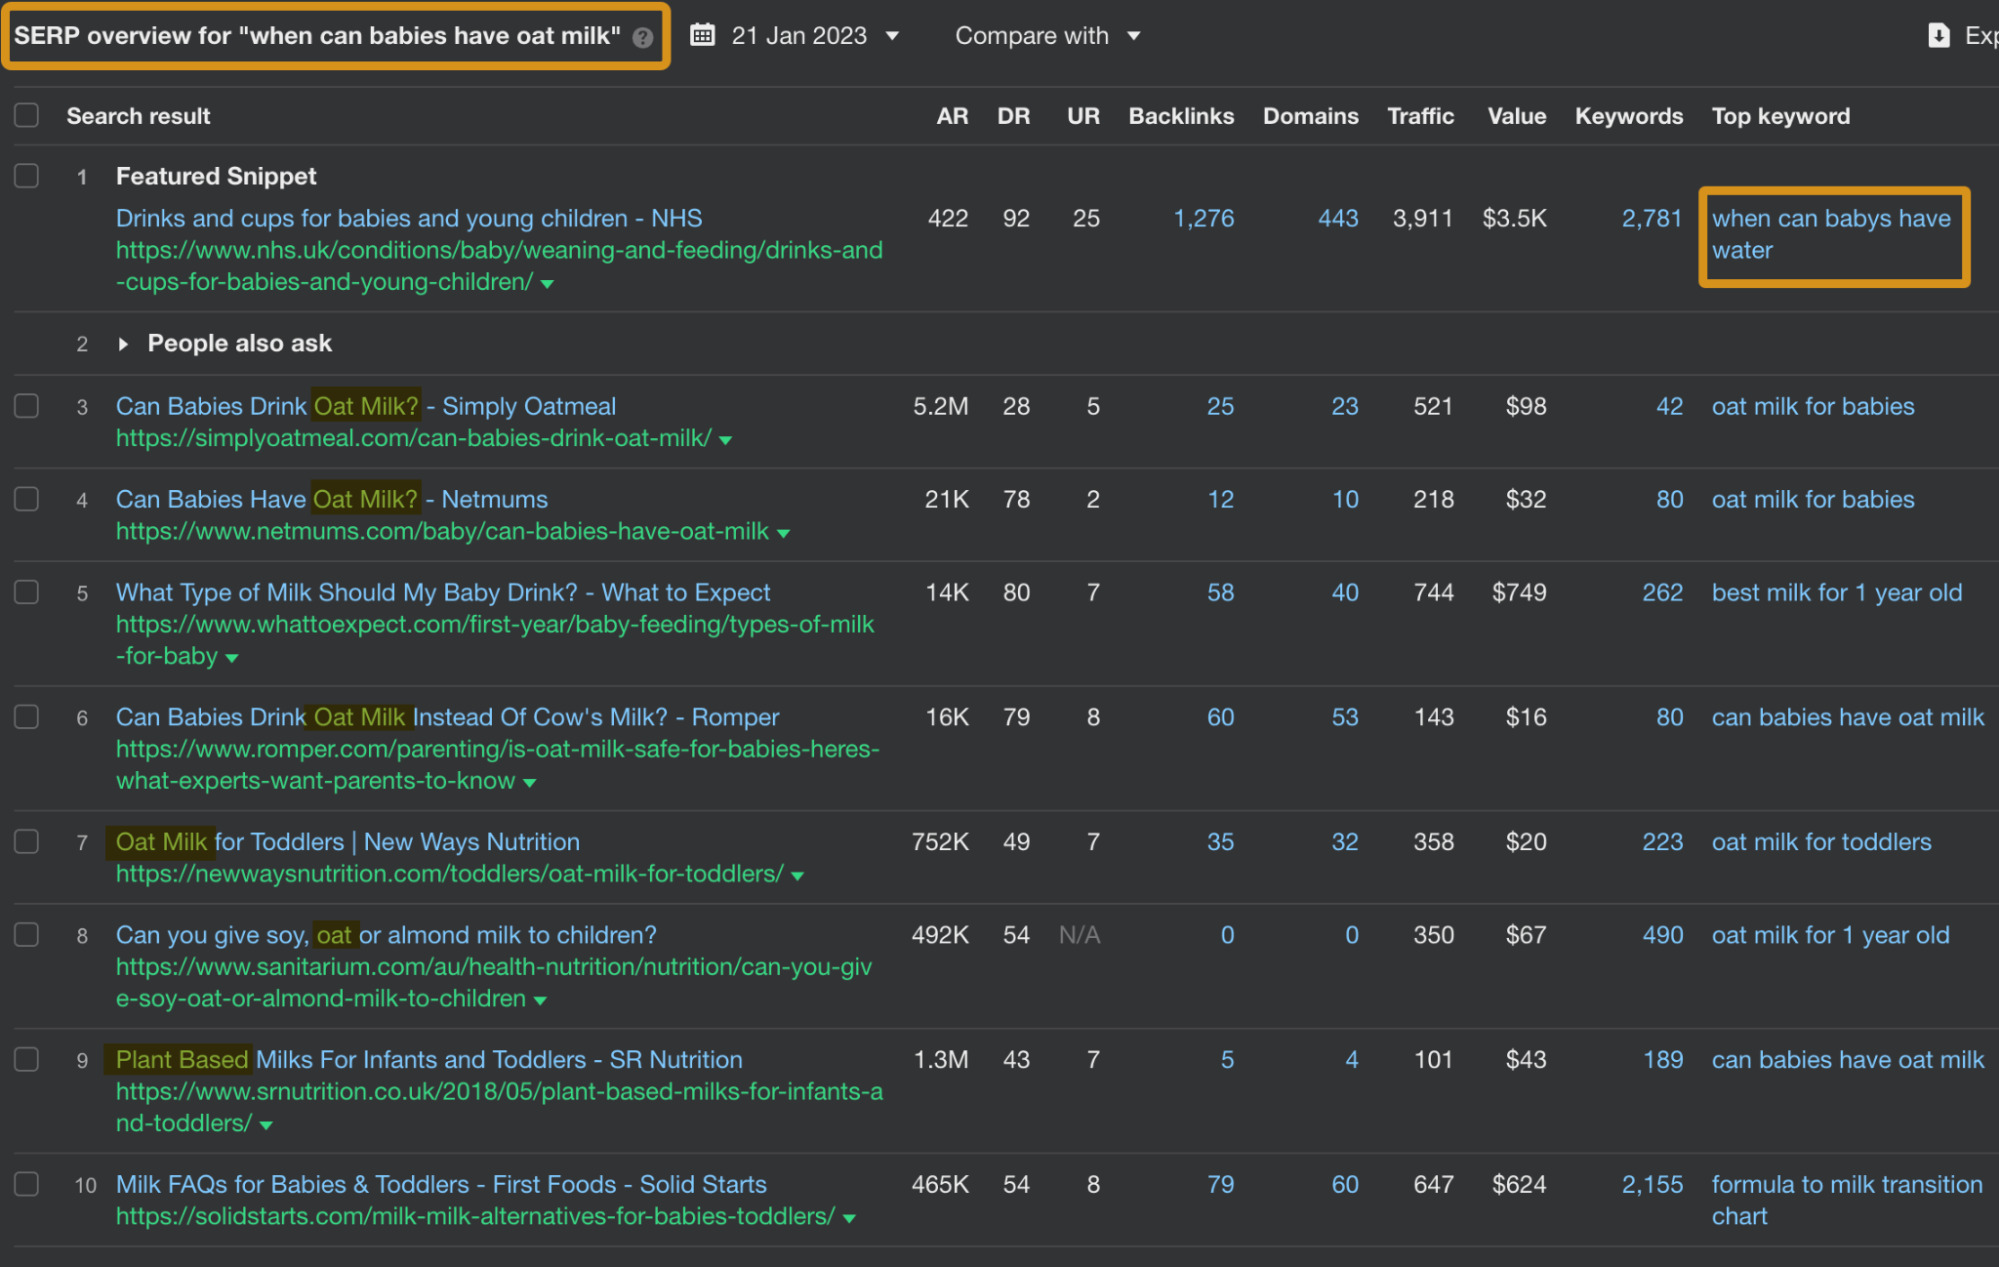Select the checkbox for the Netmums result
Viewport: 1999px width, 1267px height.
click(27, 498)
